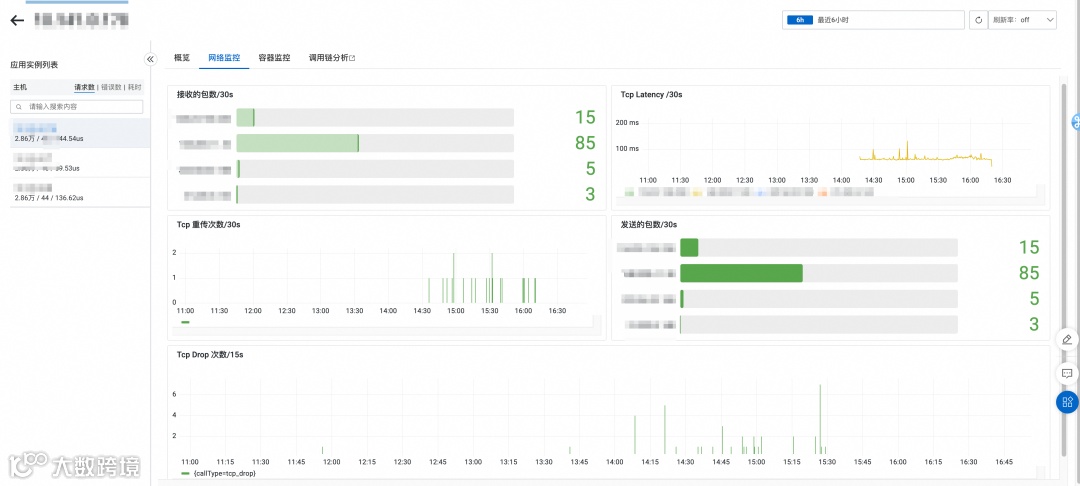The image size is (1080, 486).
Task: Click the Tcp Latency /30s panel title
Action: pyautogui.click(x=651, y=94)
